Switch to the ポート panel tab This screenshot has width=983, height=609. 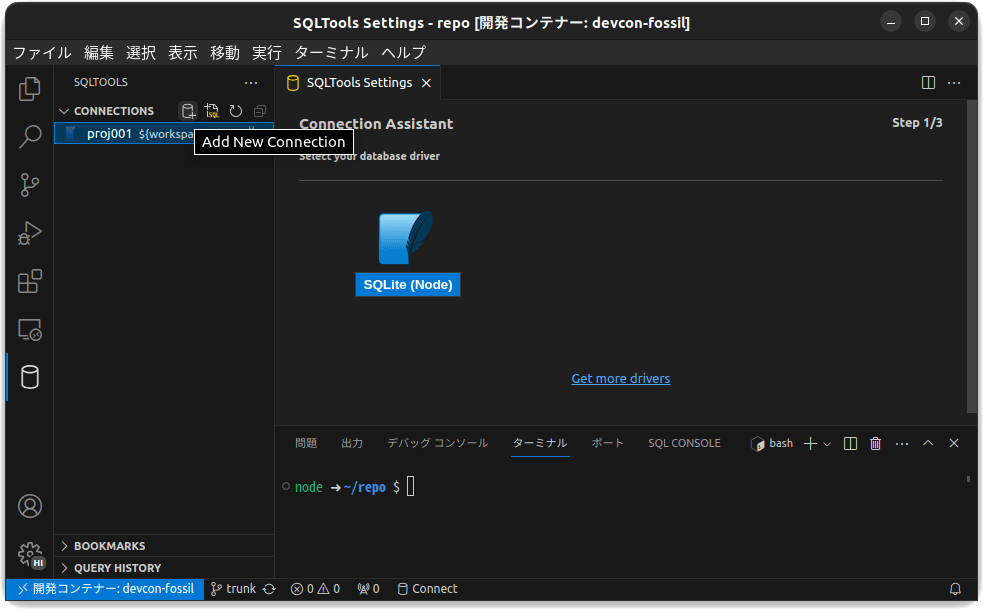[607, 443]
